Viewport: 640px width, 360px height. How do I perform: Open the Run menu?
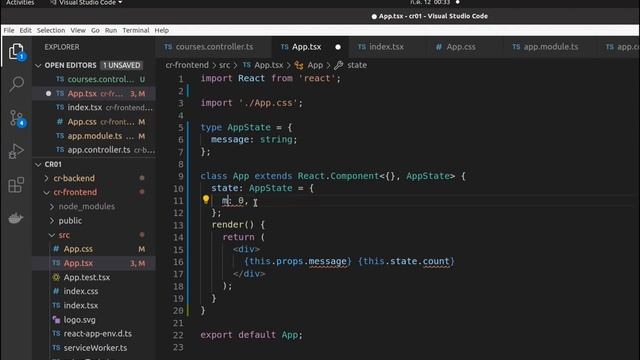[111, 30]
